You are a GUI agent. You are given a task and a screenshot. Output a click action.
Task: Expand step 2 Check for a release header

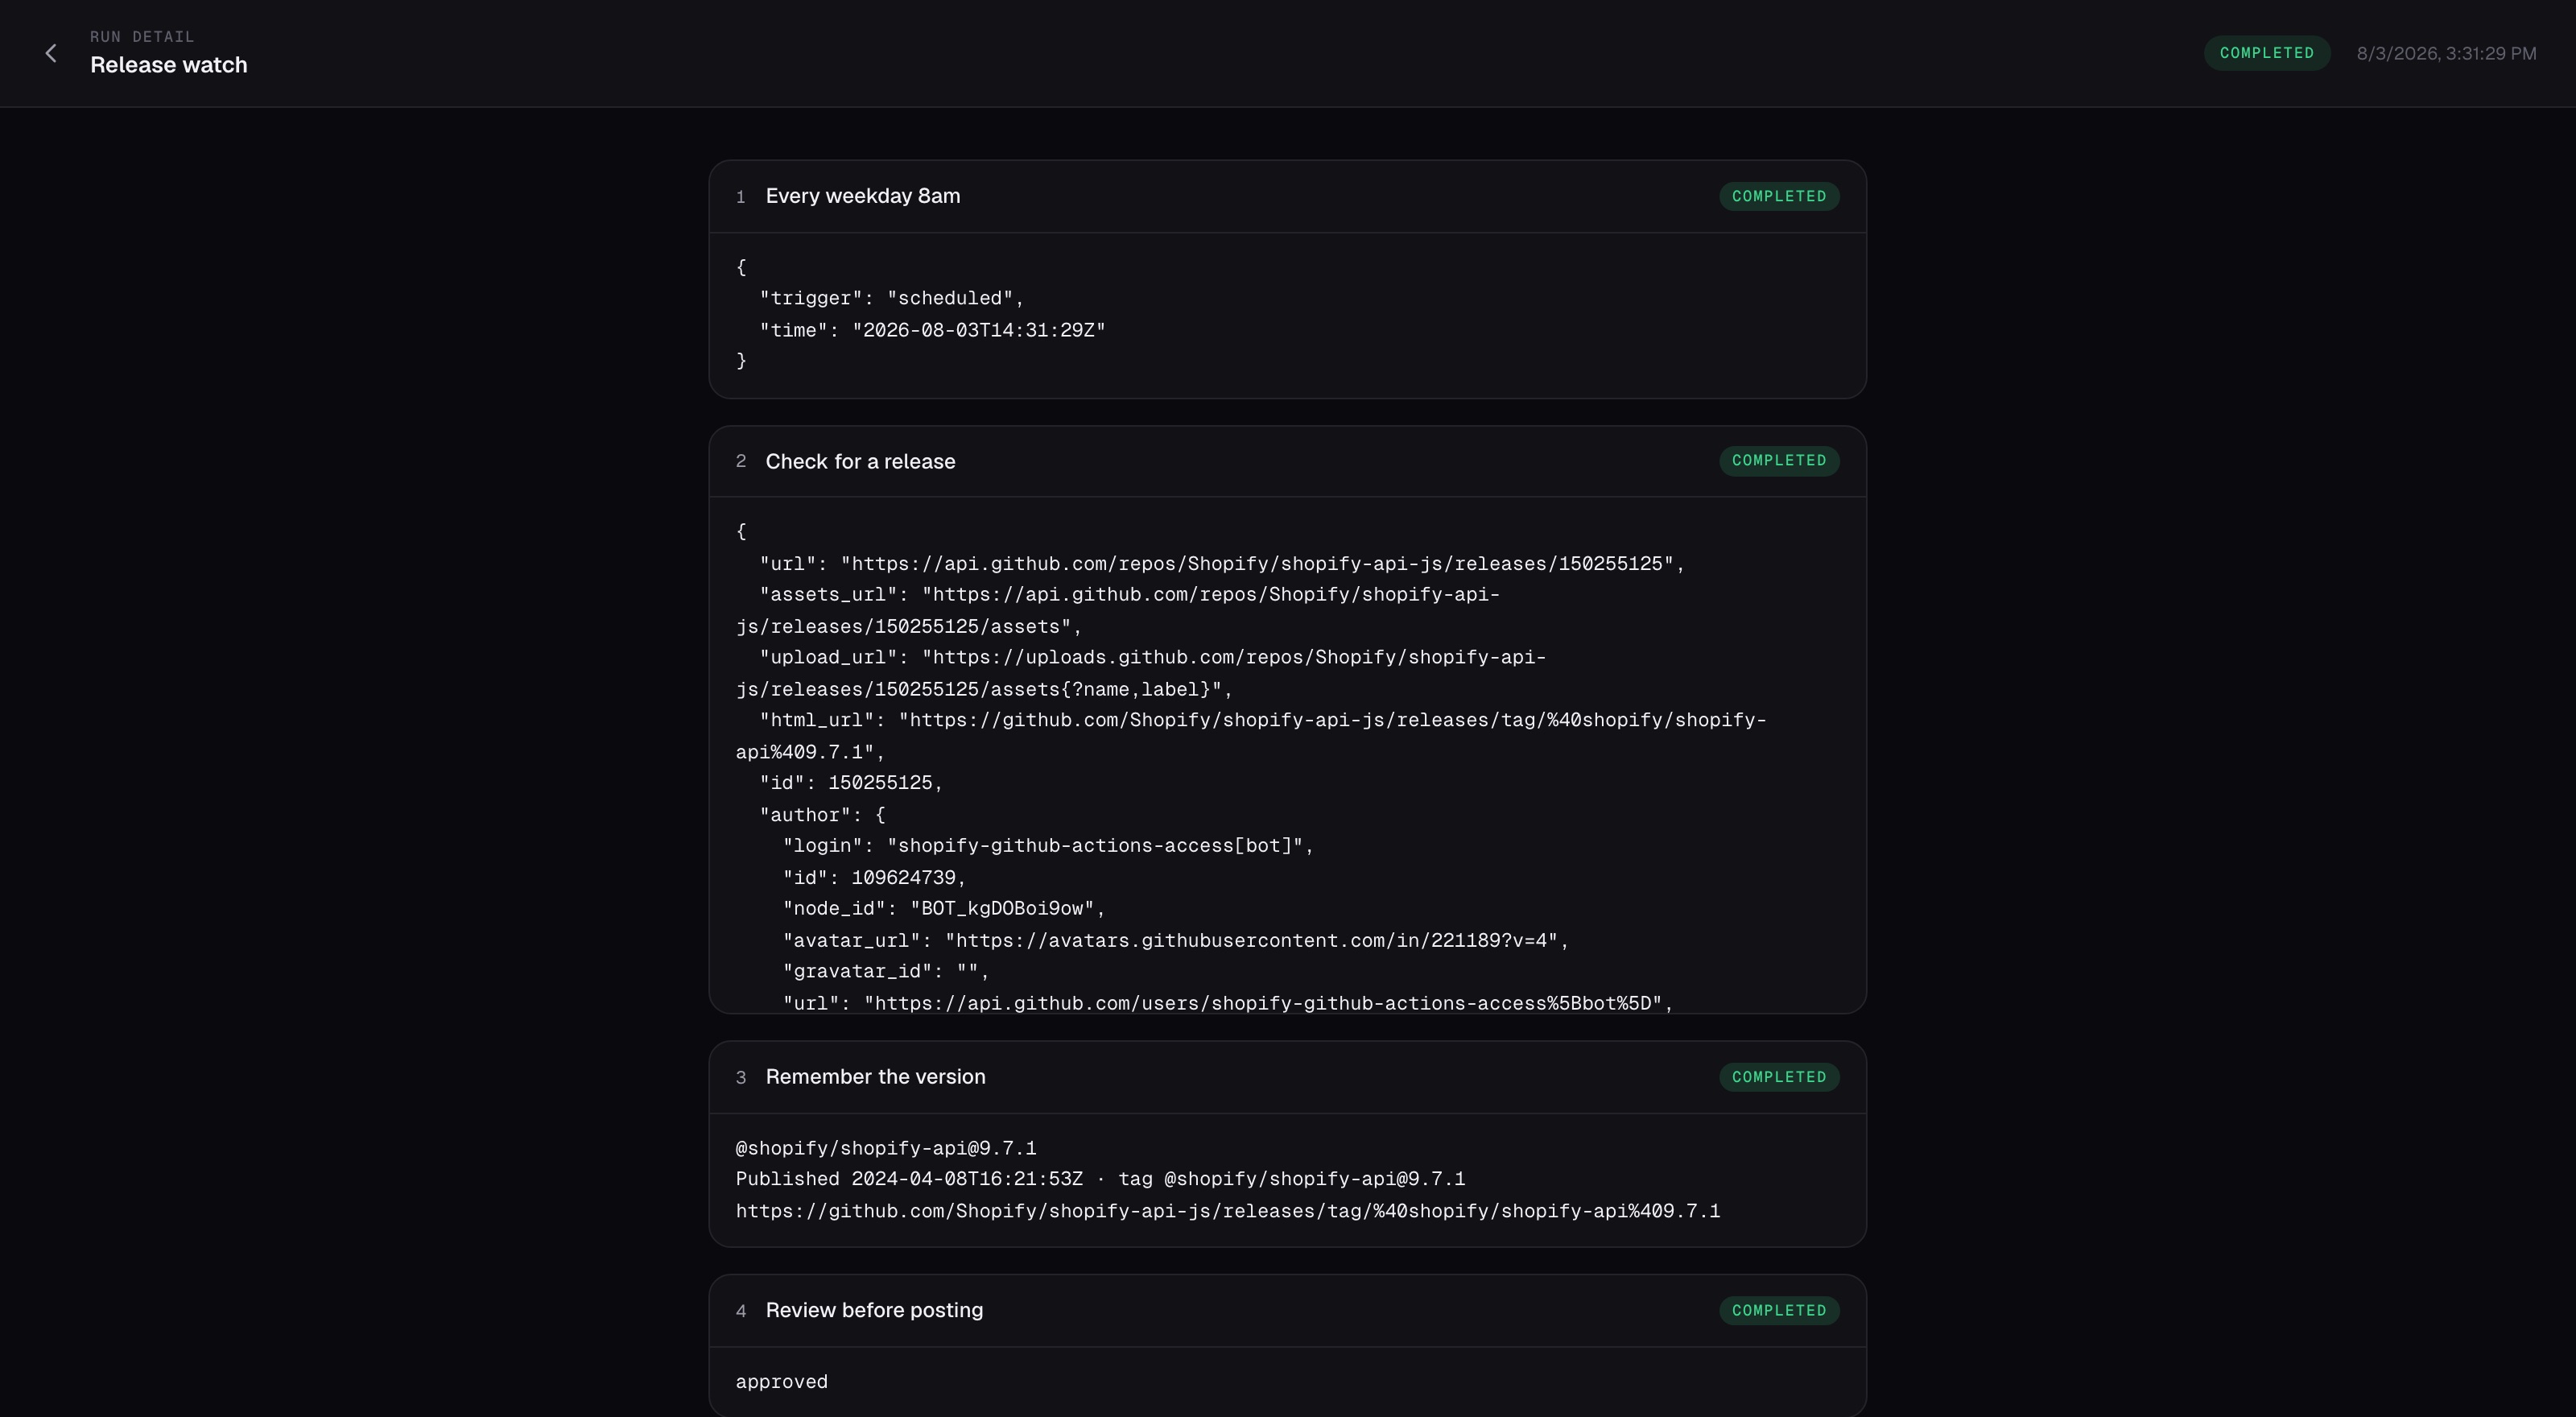click(1287, 461)
